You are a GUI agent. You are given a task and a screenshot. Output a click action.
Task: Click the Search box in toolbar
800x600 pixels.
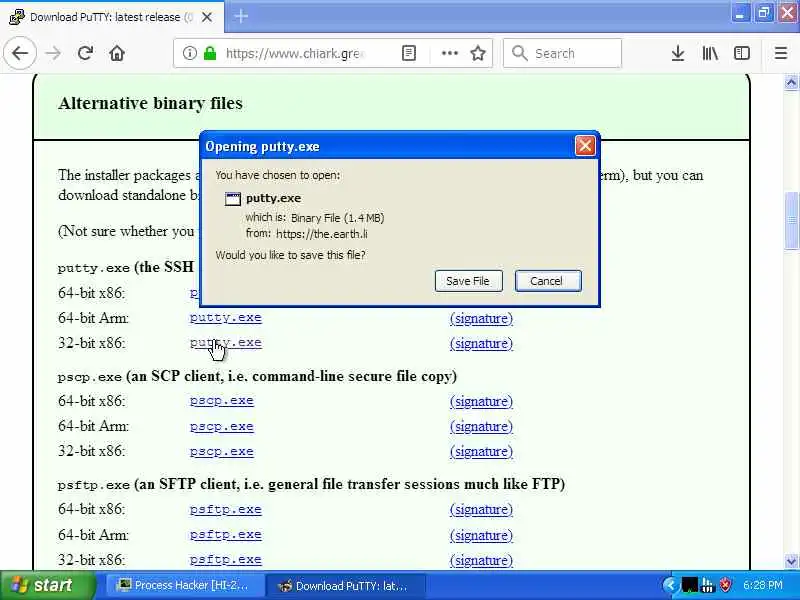tap(562, 53)
